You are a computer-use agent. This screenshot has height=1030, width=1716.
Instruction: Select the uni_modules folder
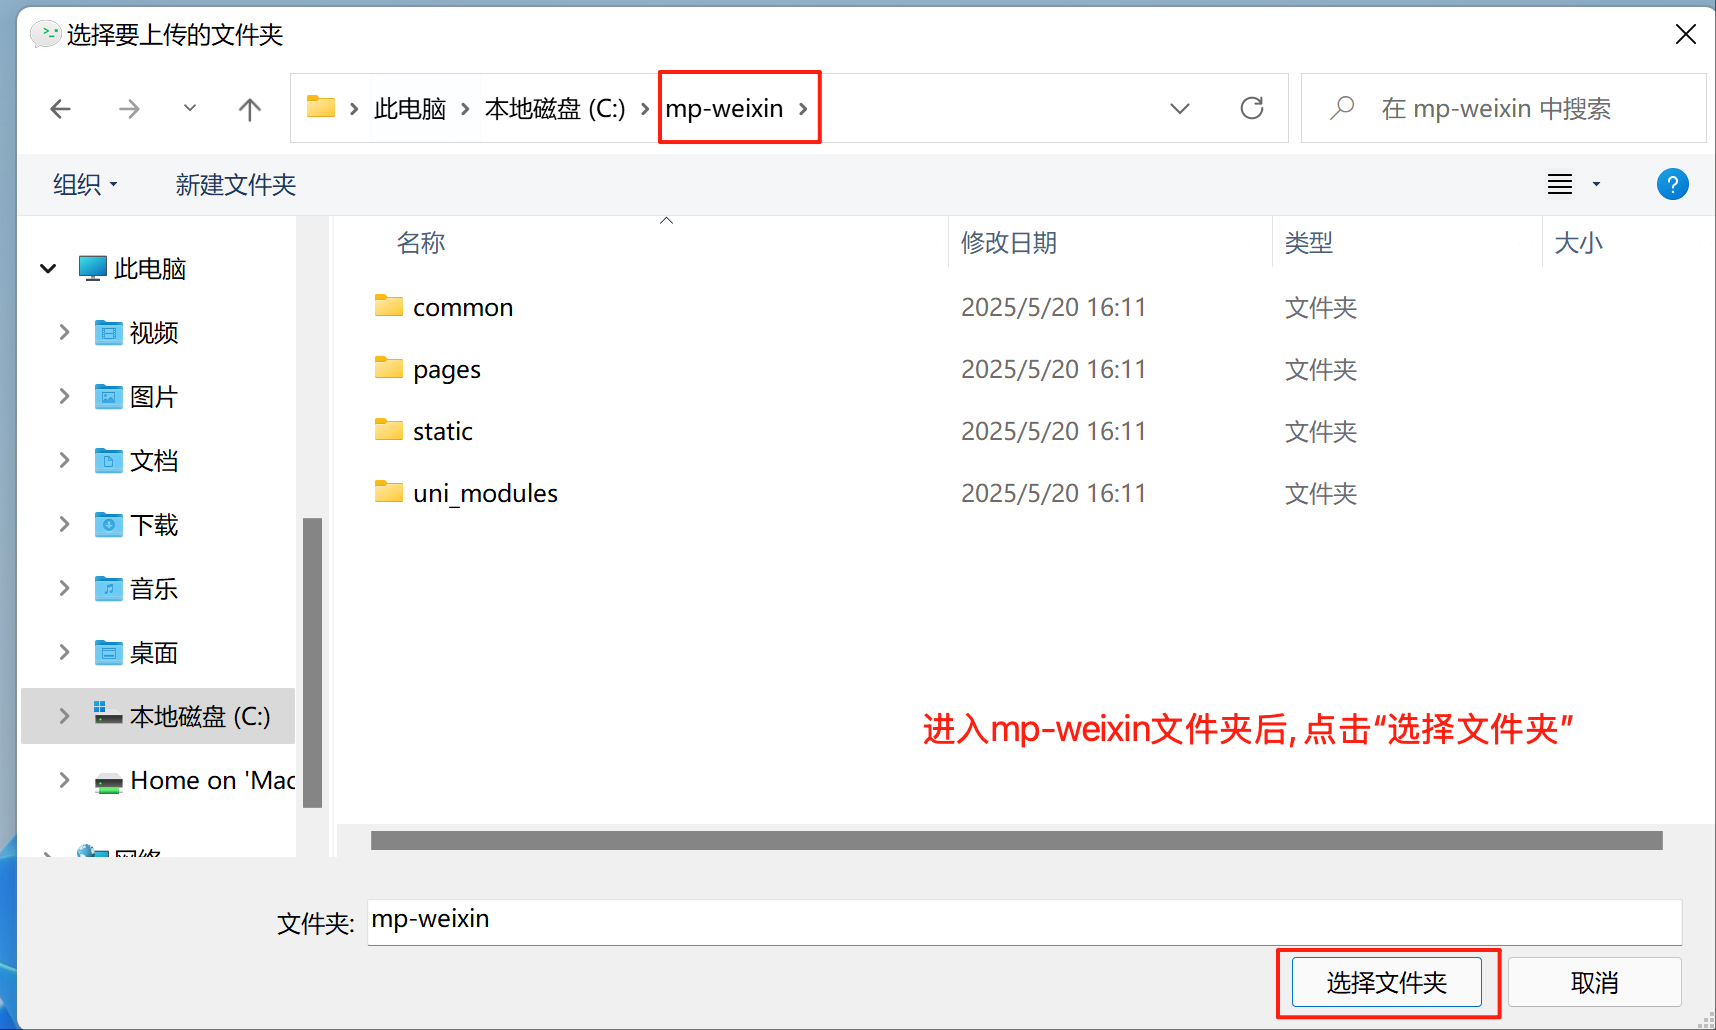tap(485, 493)
